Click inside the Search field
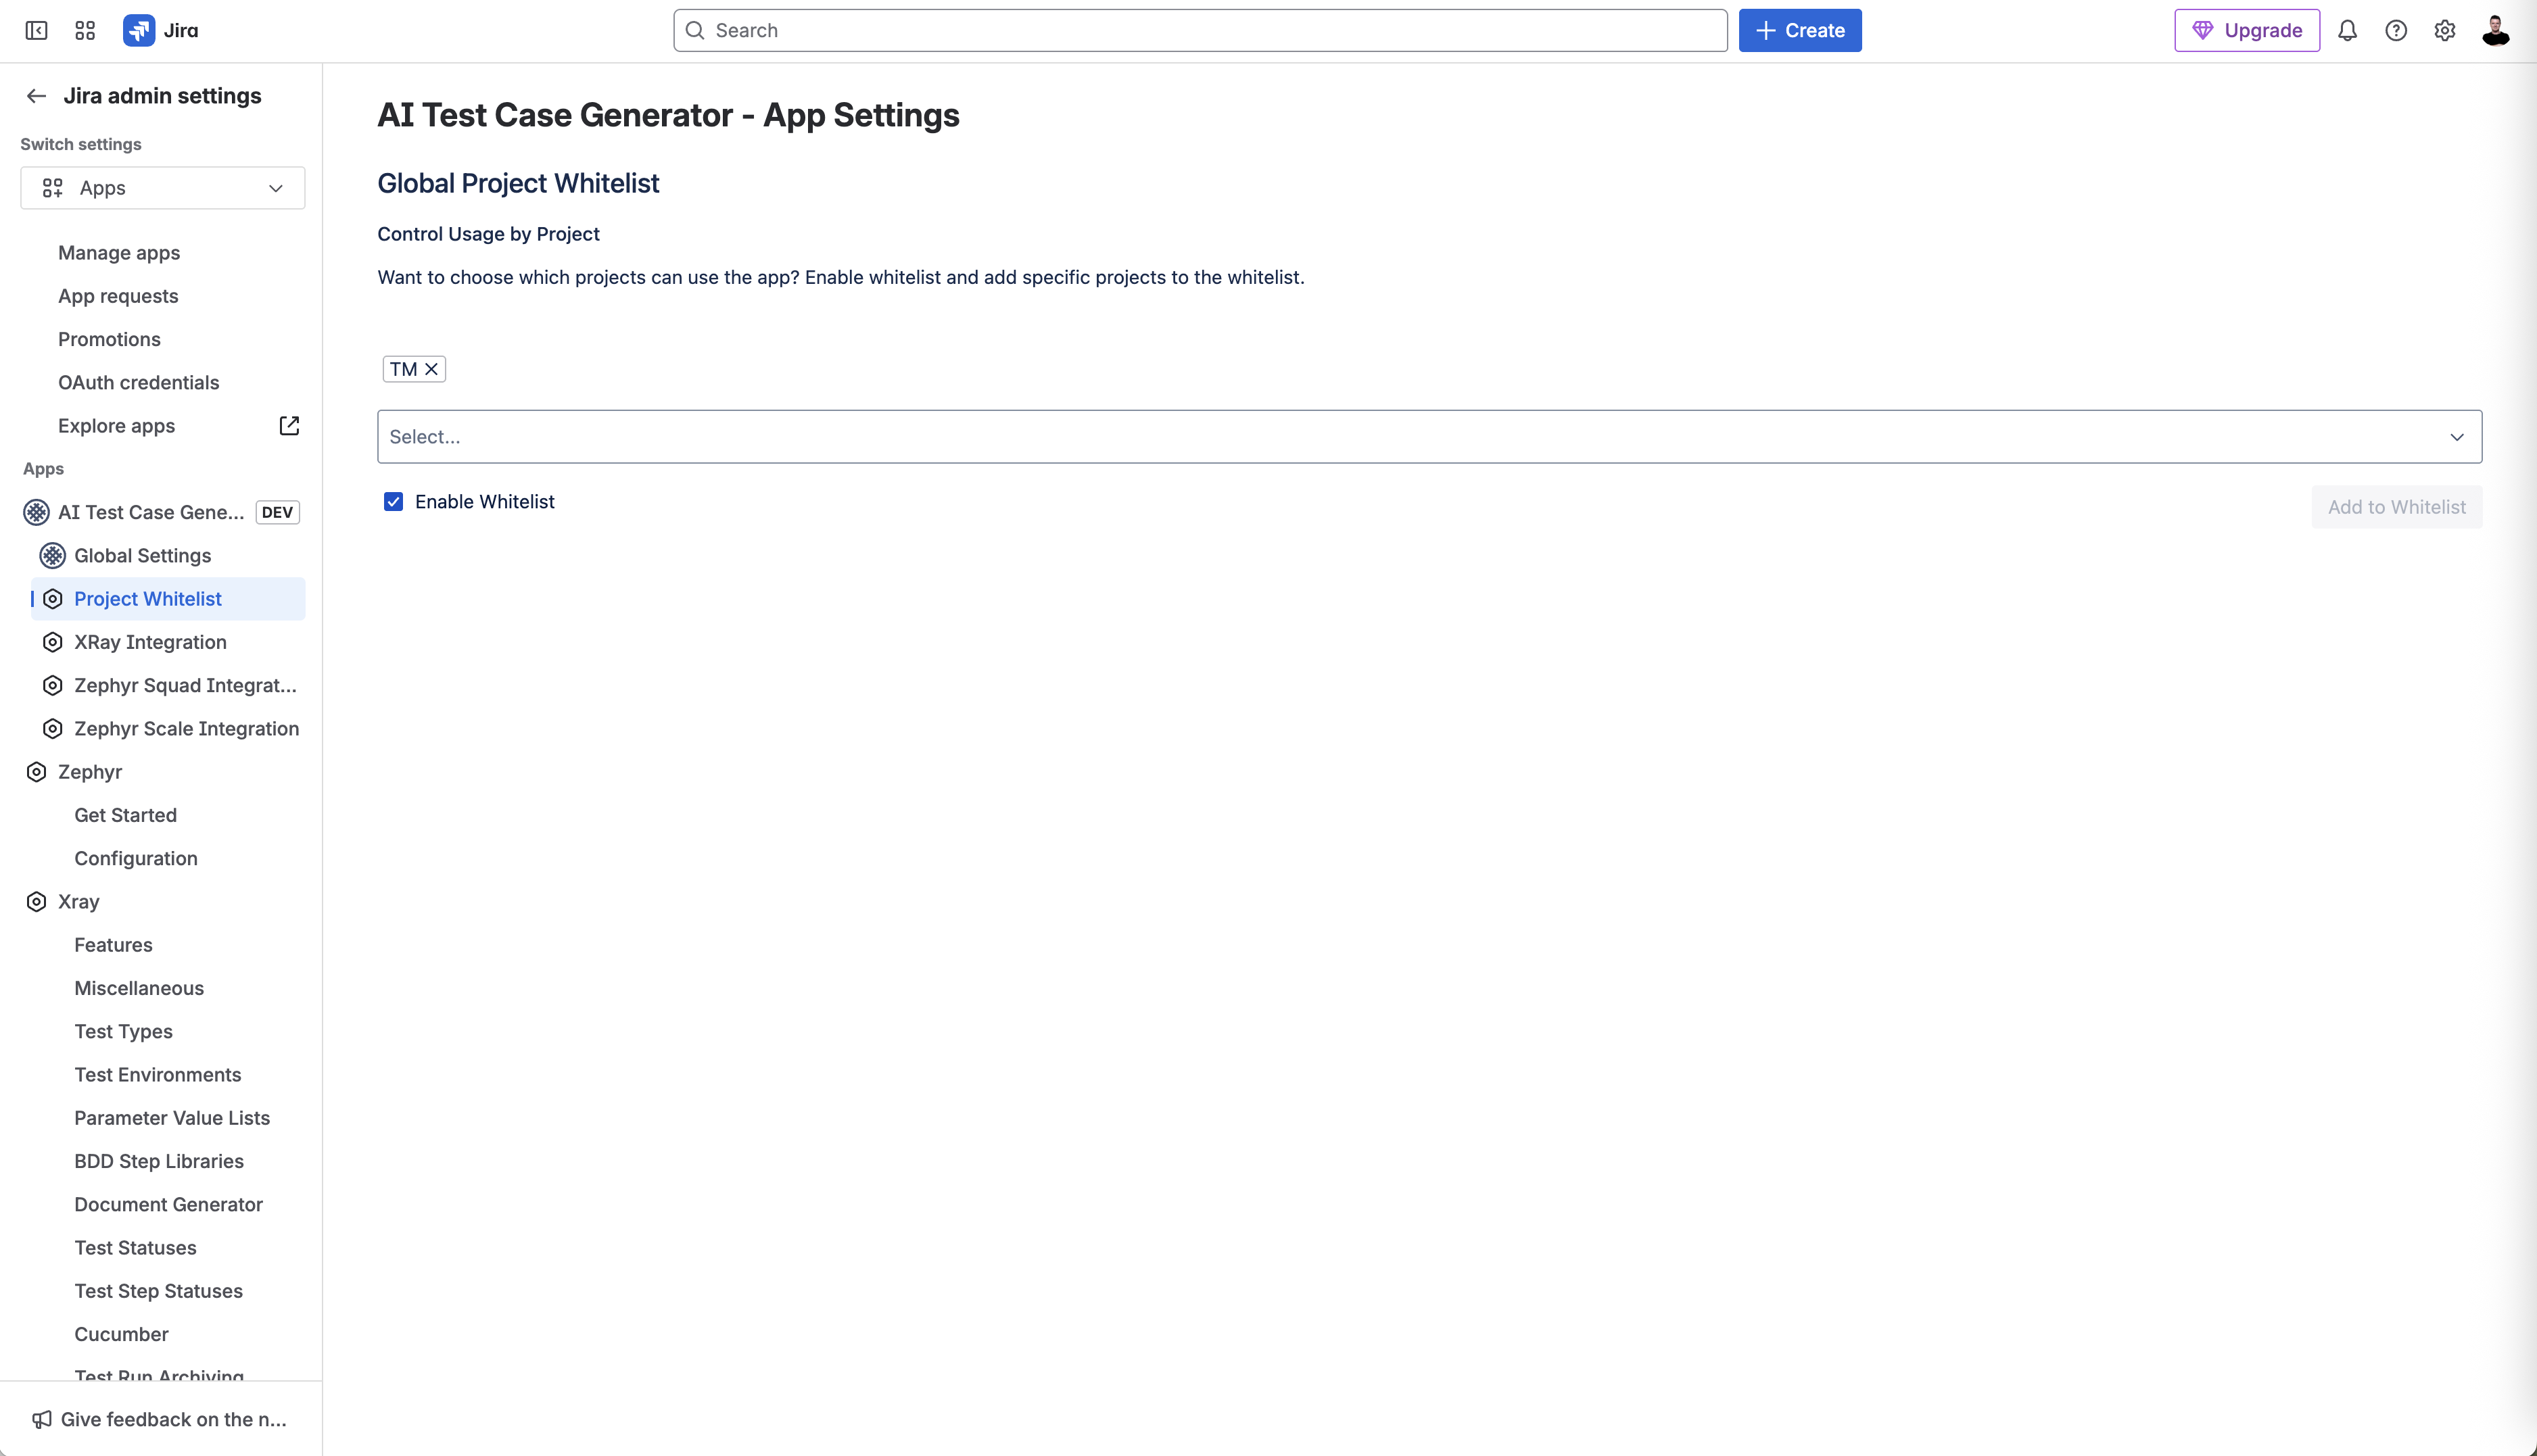This screenshot has height=1456, width=2537. coord(1198,30)
